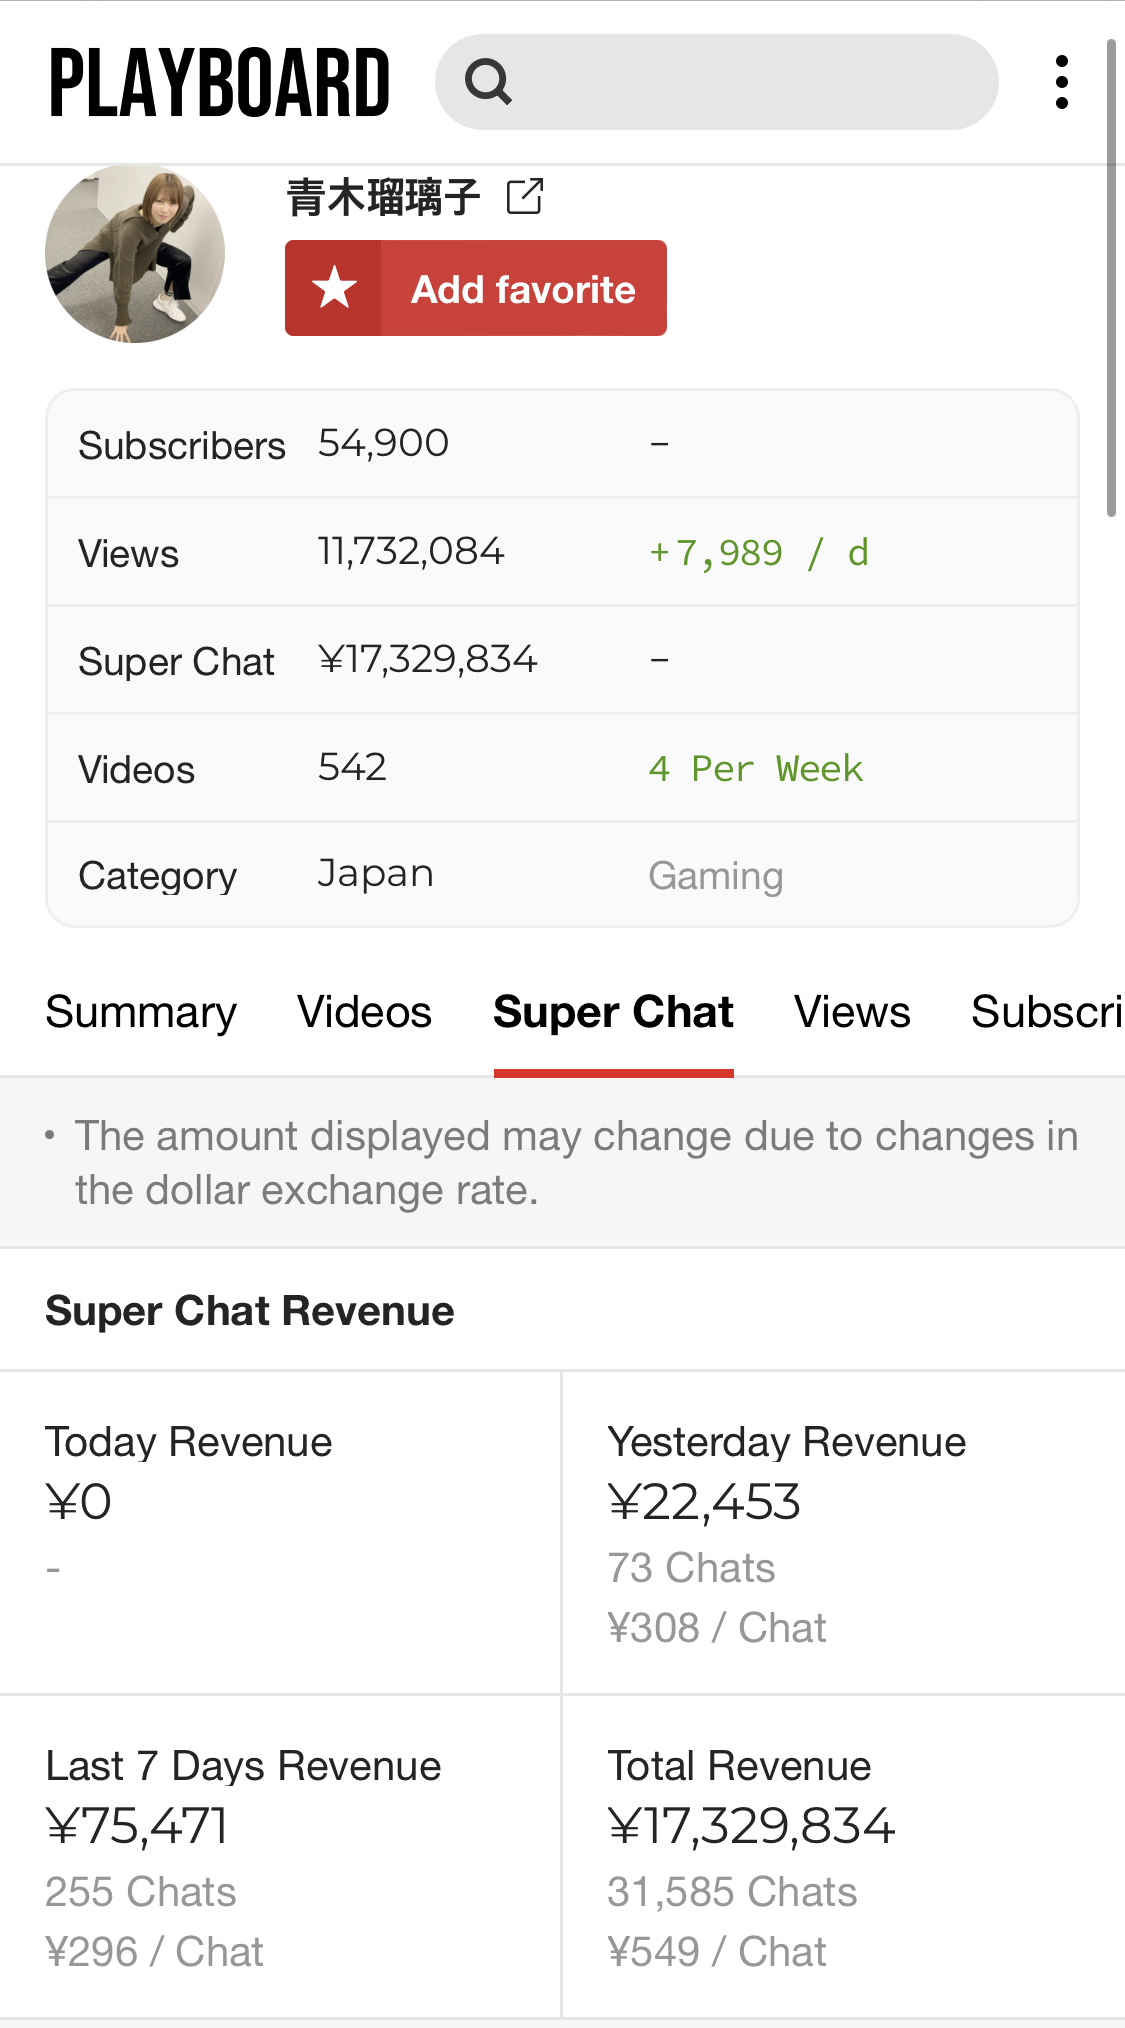Click the channel name 青木瑠璃子
Viewport: 1125px width, 2028px height.
383,197
